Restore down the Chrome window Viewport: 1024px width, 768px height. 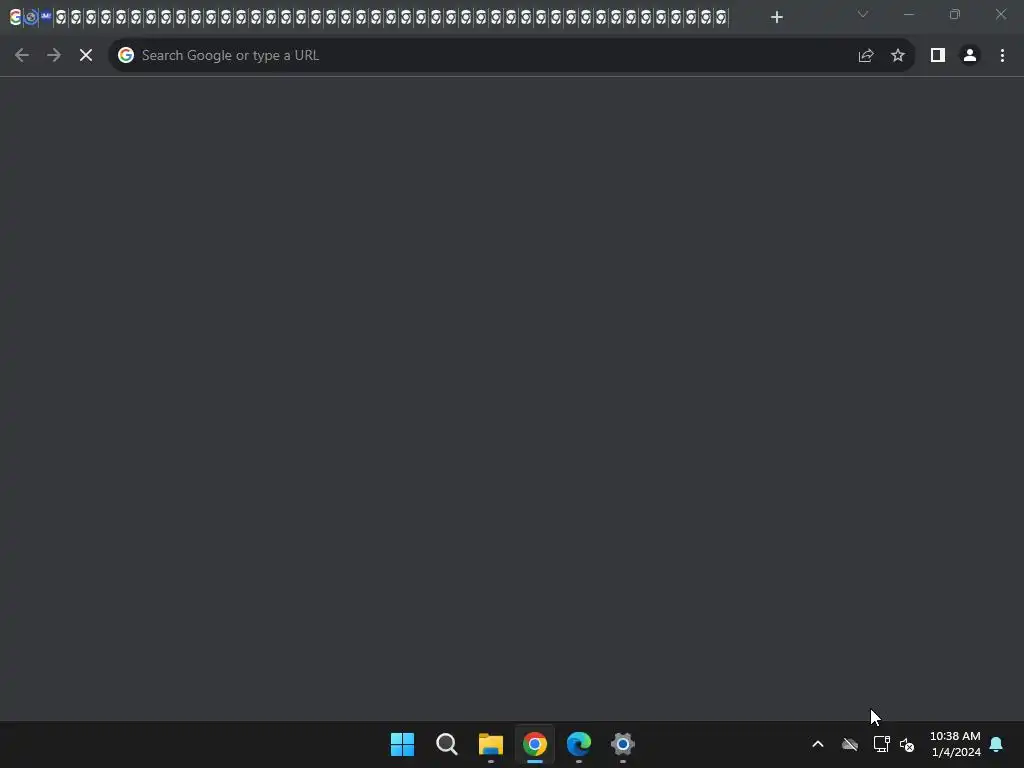tap(955, 14)
